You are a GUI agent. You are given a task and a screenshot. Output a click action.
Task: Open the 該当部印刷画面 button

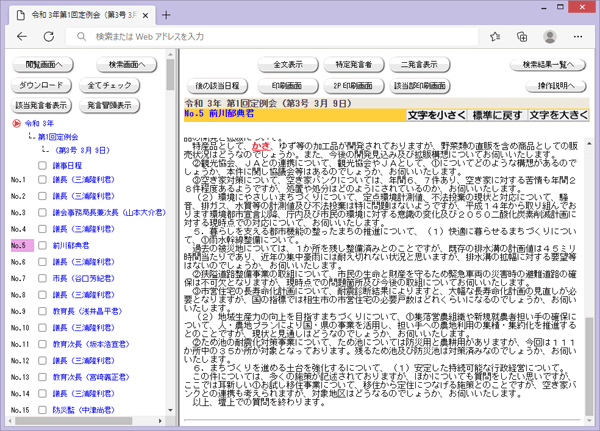(419, 86)
